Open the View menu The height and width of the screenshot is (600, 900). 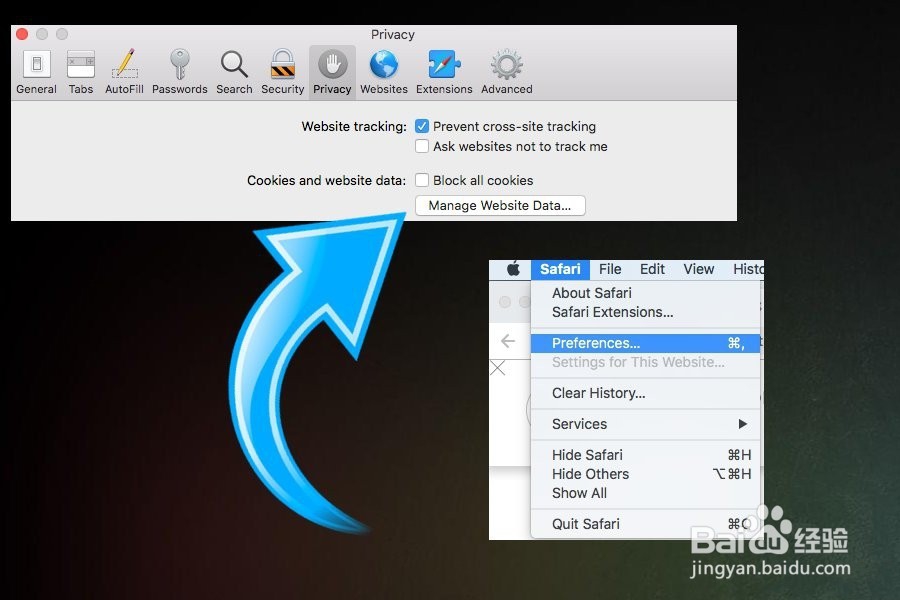699,269
